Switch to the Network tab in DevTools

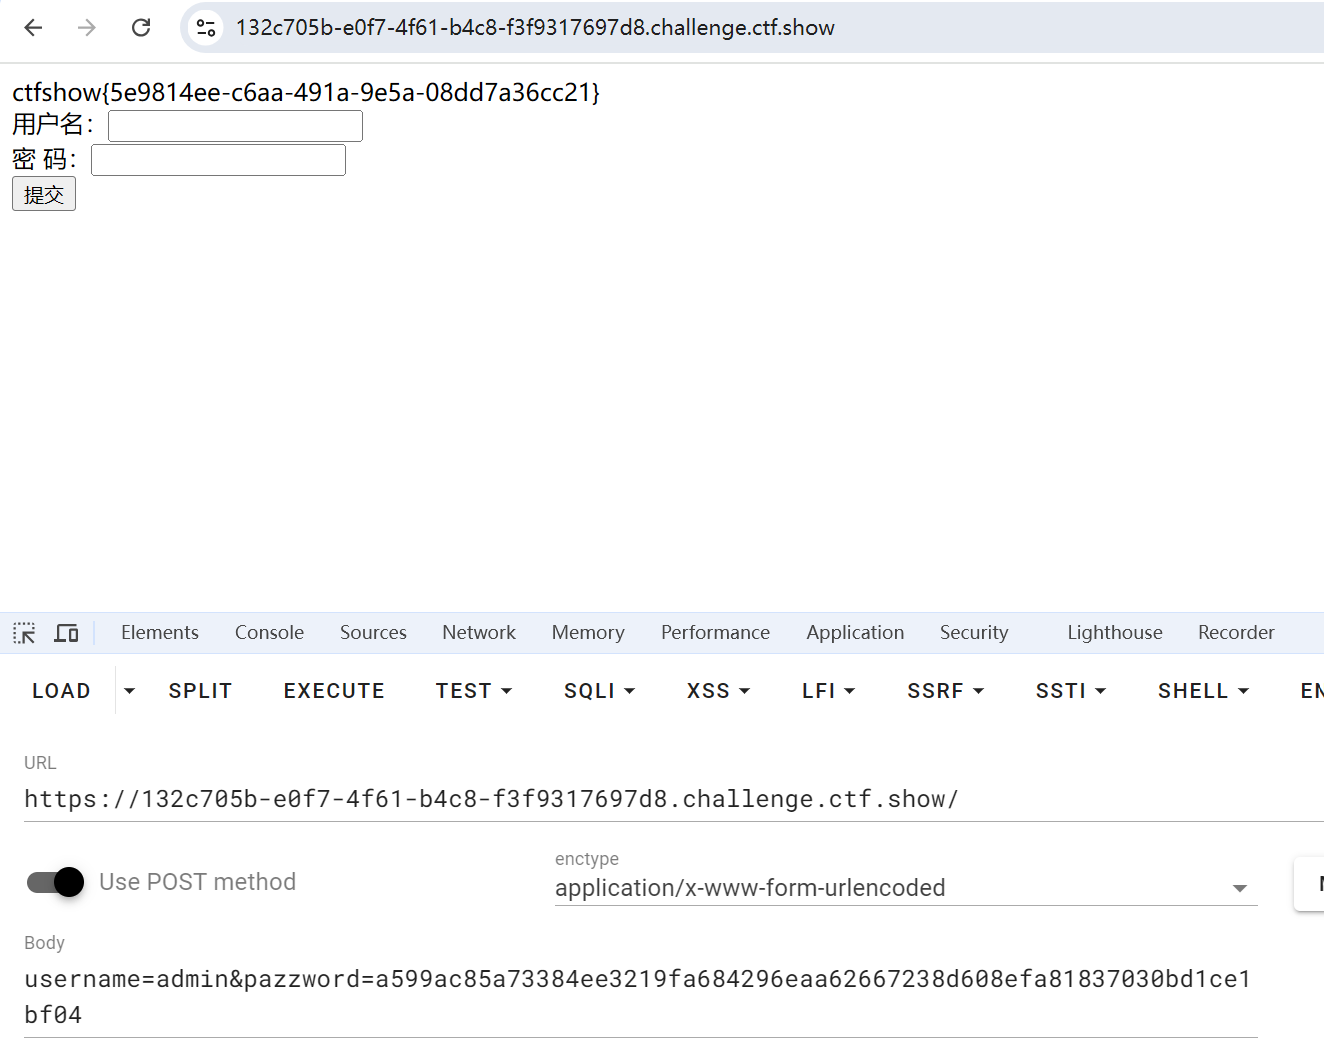tap(479, 632)
